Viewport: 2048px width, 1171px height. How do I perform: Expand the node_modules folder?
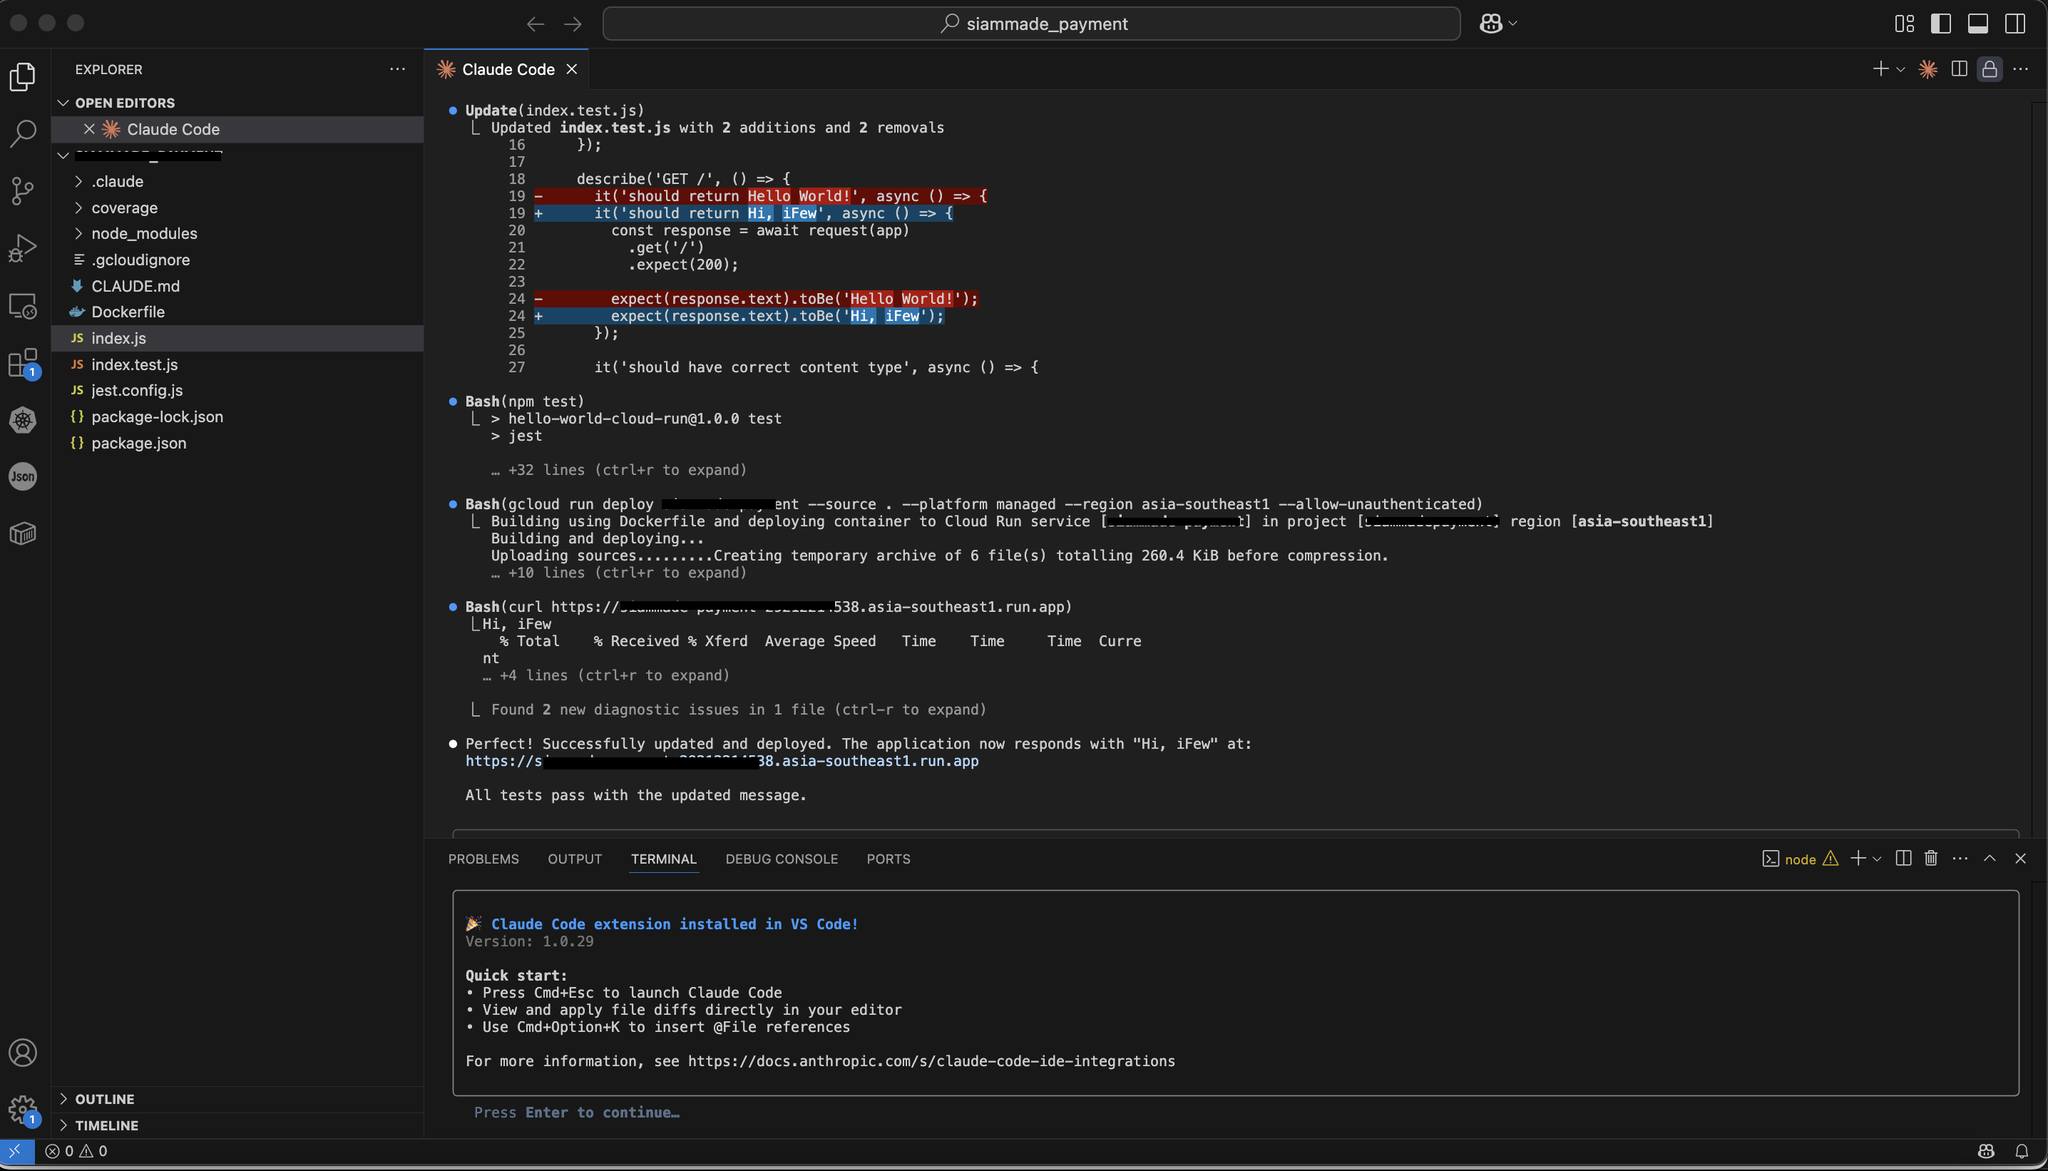click(144, 234)
